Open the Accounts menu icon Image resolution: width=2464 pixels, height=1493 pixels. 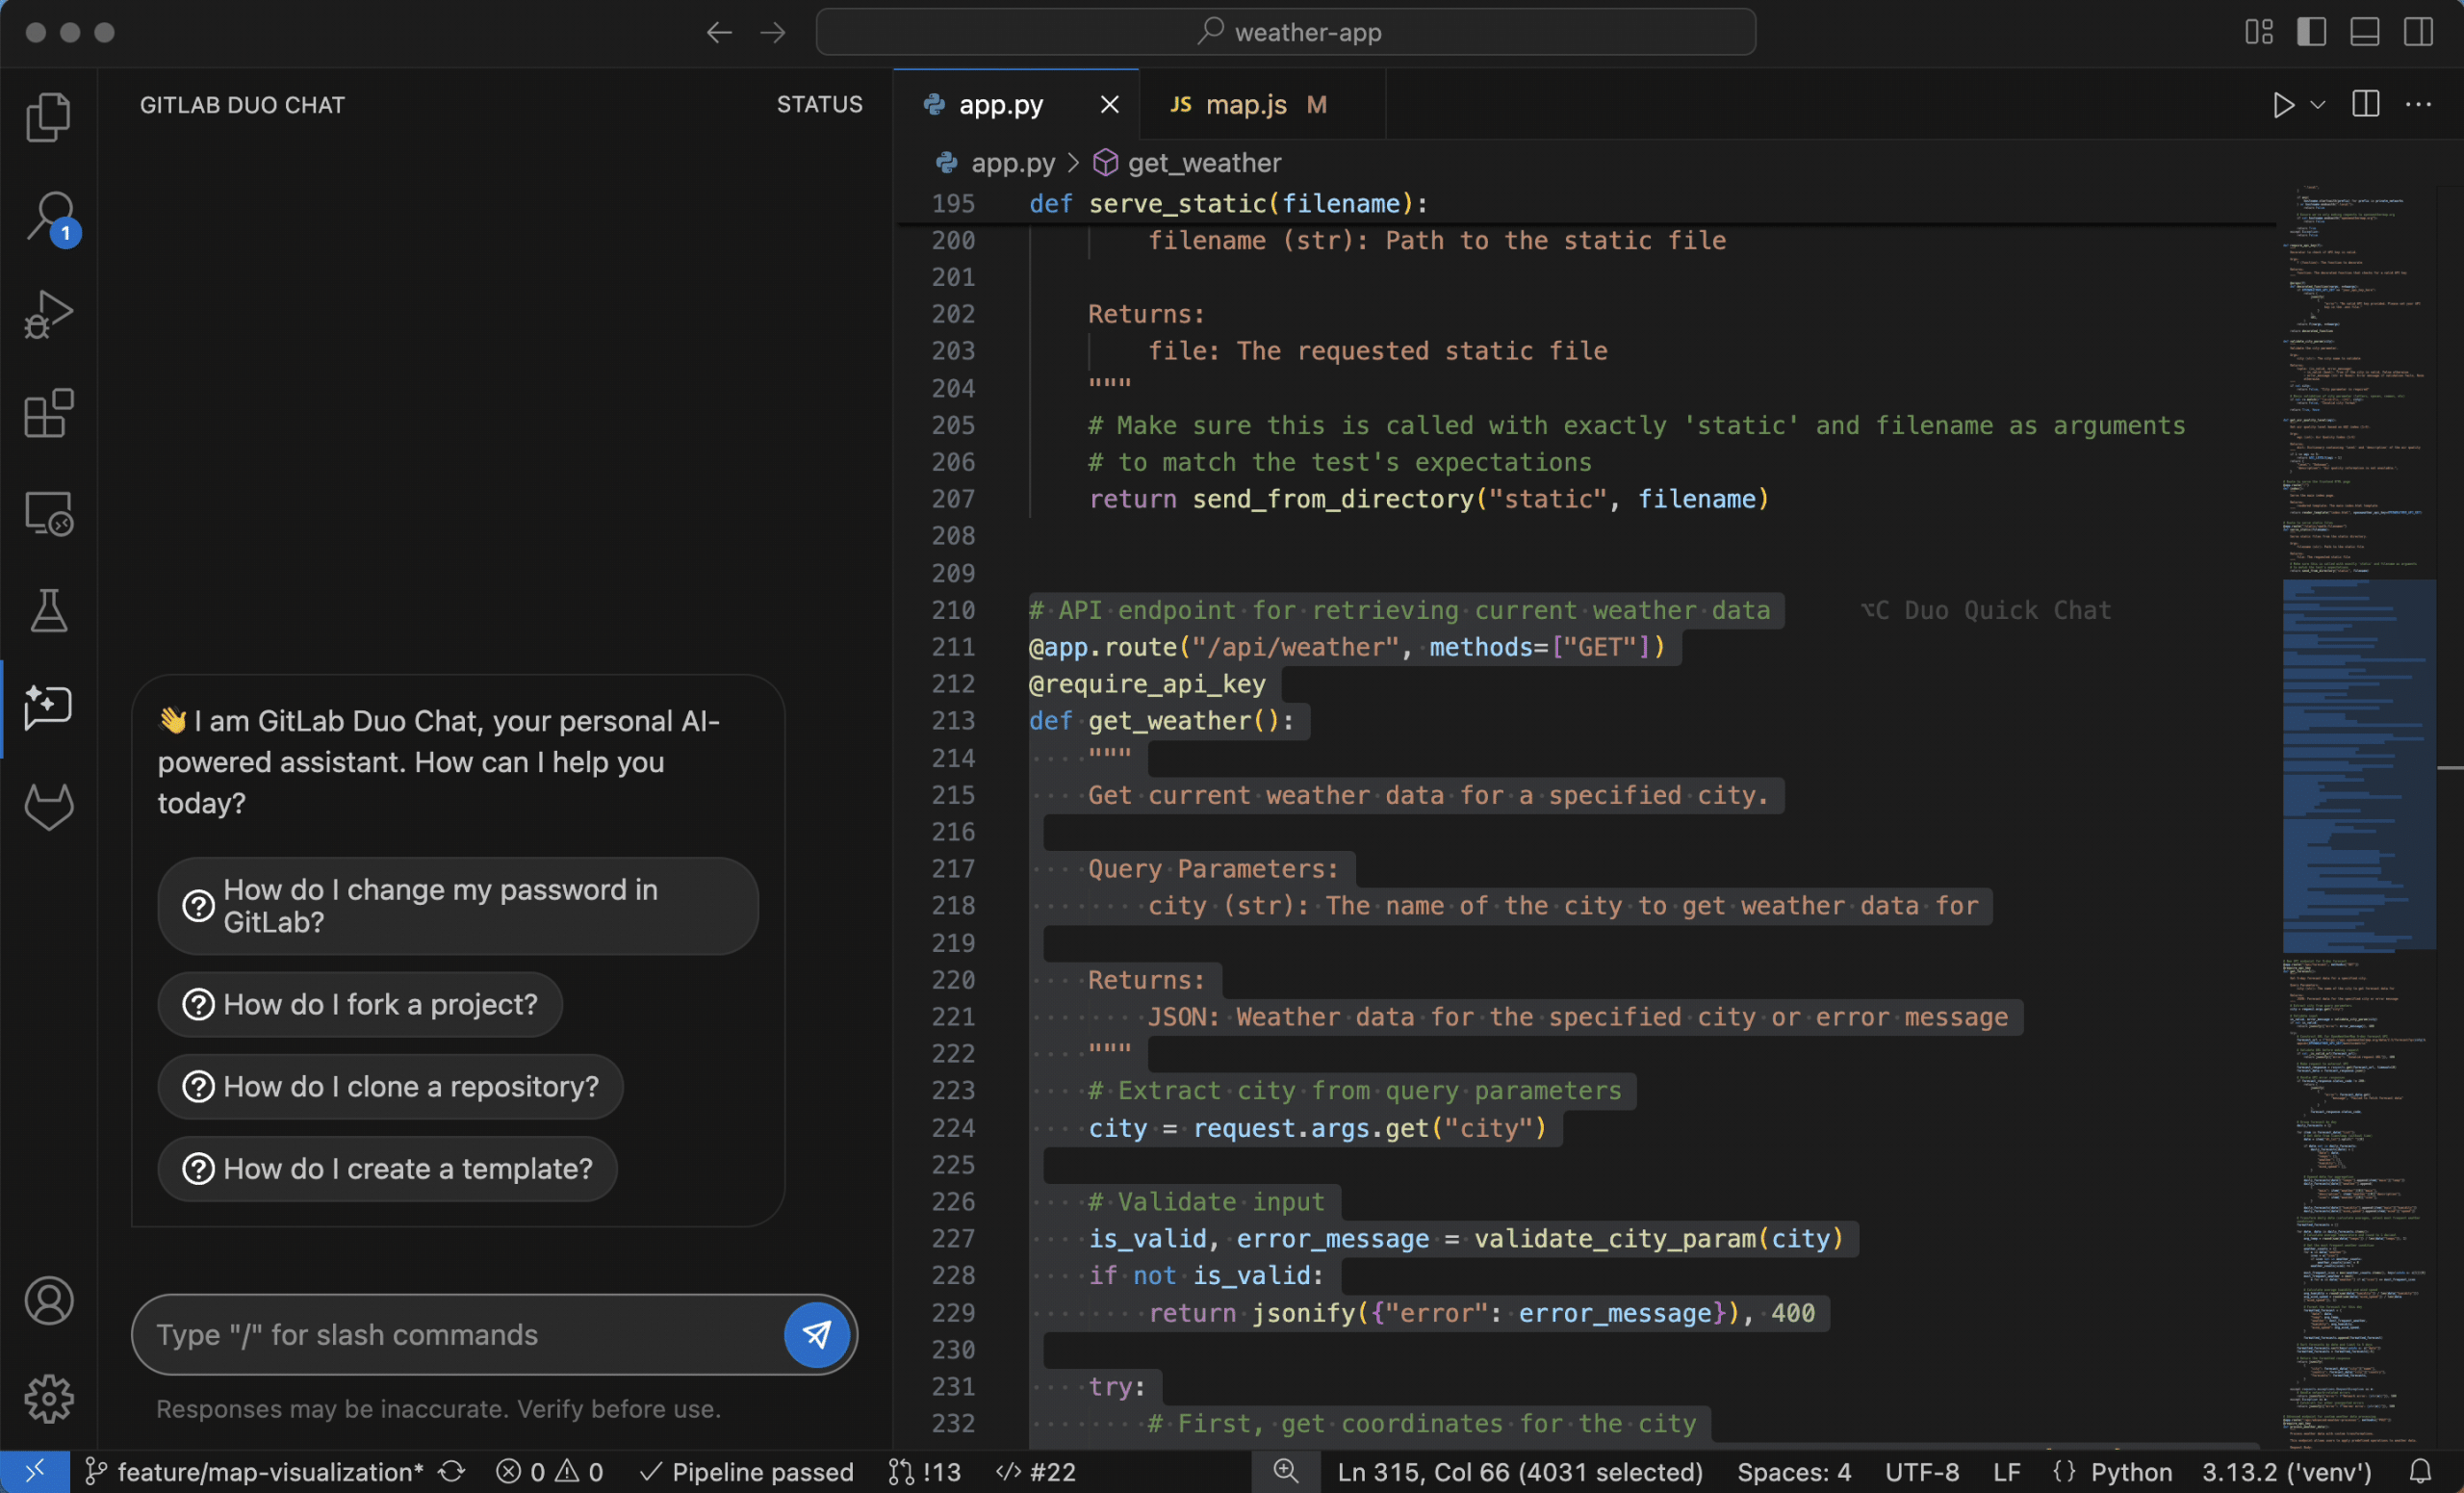(x=48, y=1300)
